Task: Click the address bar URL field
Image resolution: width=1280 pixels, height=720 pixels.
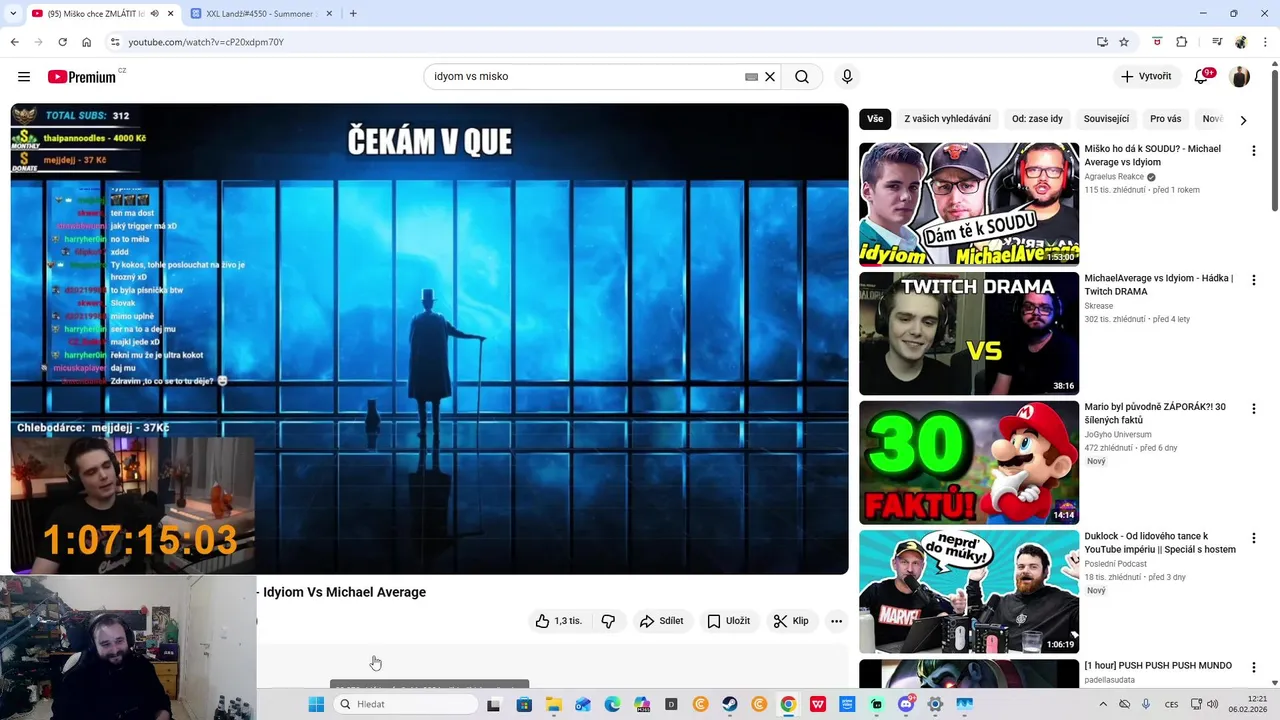Action: [600, 42]
